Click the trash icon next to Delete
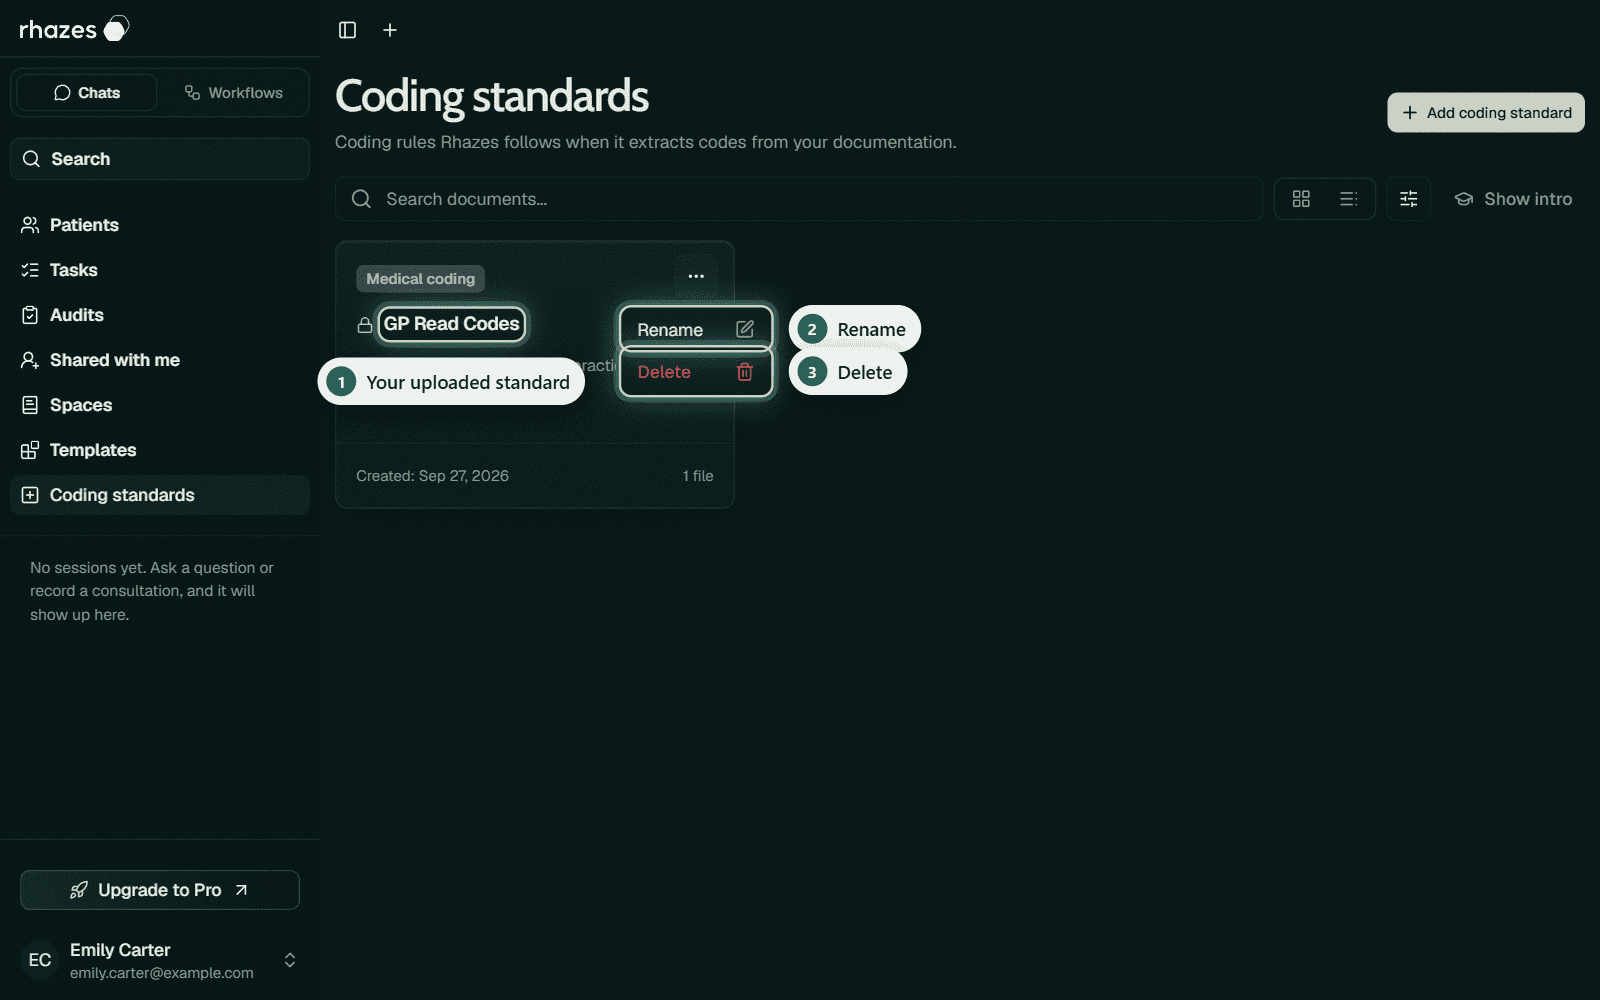 (x=745, y=372)
